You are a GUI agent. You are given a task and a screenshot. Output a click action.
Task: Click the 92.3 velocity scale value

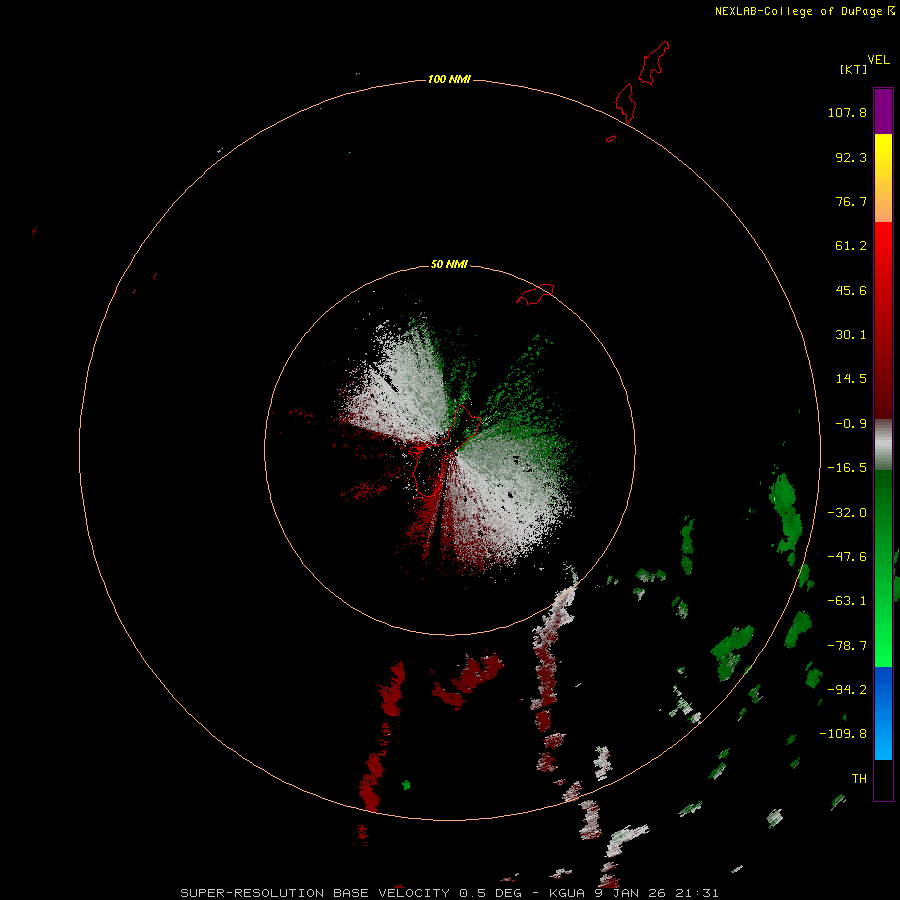(x=851, y=157)
